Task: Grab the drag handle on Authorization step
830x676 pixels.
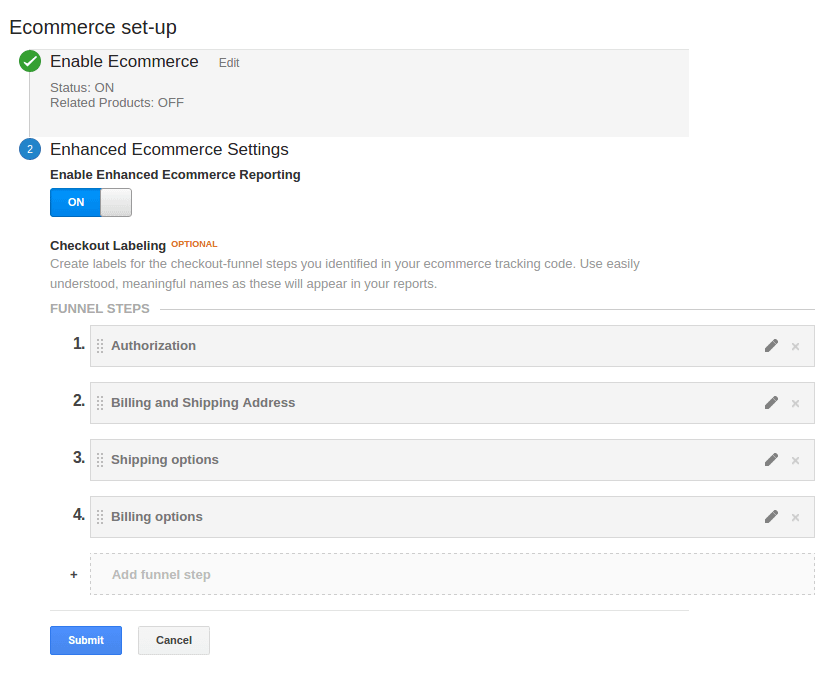Action: point(100,346)
